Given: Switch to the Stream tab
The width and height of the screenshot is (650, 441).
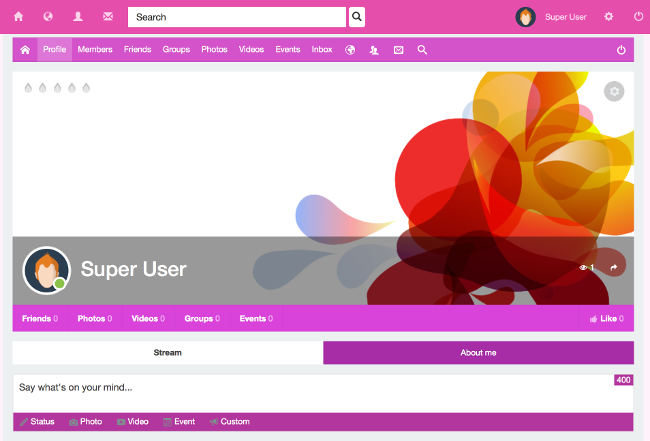Looking at the screenshot, I should pyautogui.click(x=168, y=353).
